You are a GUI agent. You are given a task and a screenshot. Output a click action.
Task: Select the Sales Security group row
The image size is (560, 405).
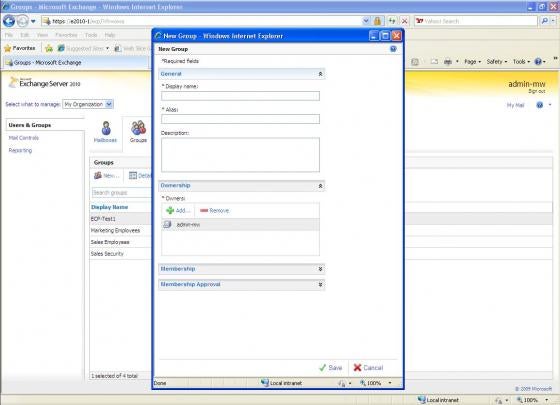[x=121, y=254]
